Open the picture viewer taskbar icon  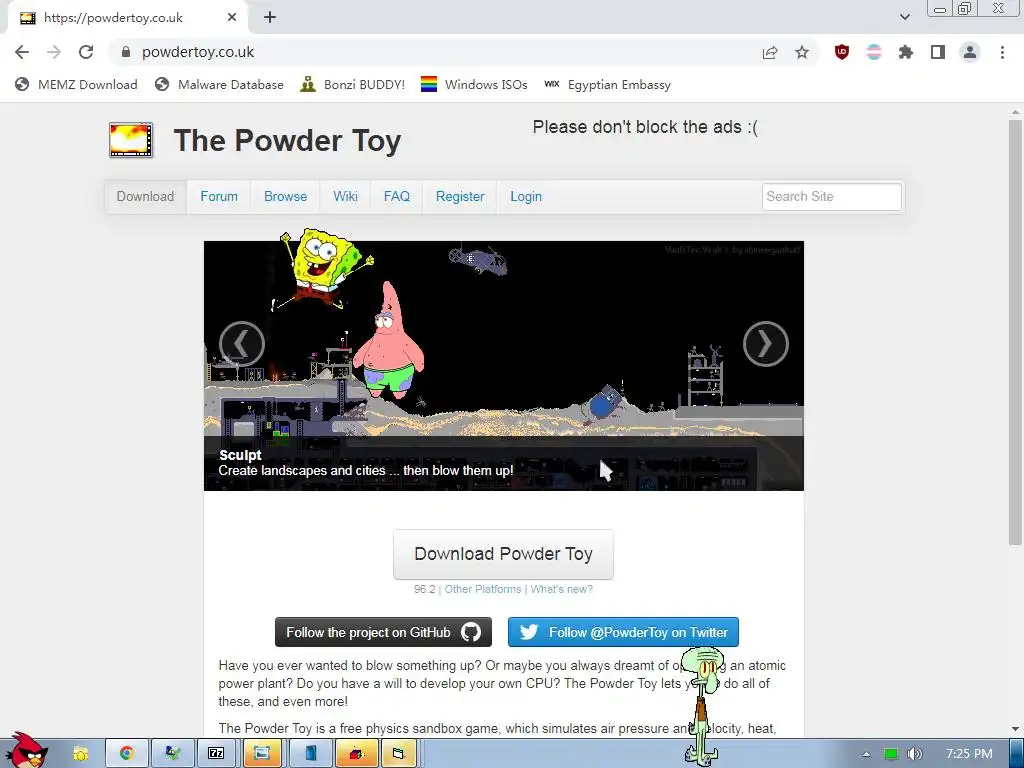coord(262,754)
